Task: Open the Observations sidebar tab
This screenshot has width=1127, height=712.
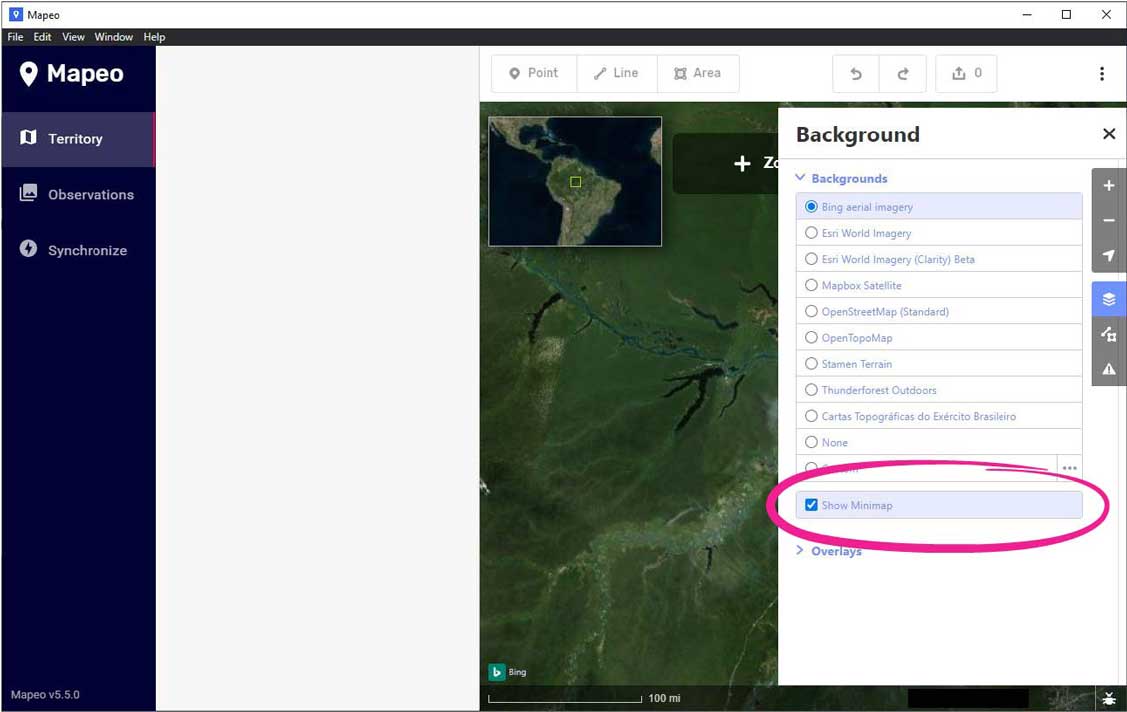Action: [78, 194]
